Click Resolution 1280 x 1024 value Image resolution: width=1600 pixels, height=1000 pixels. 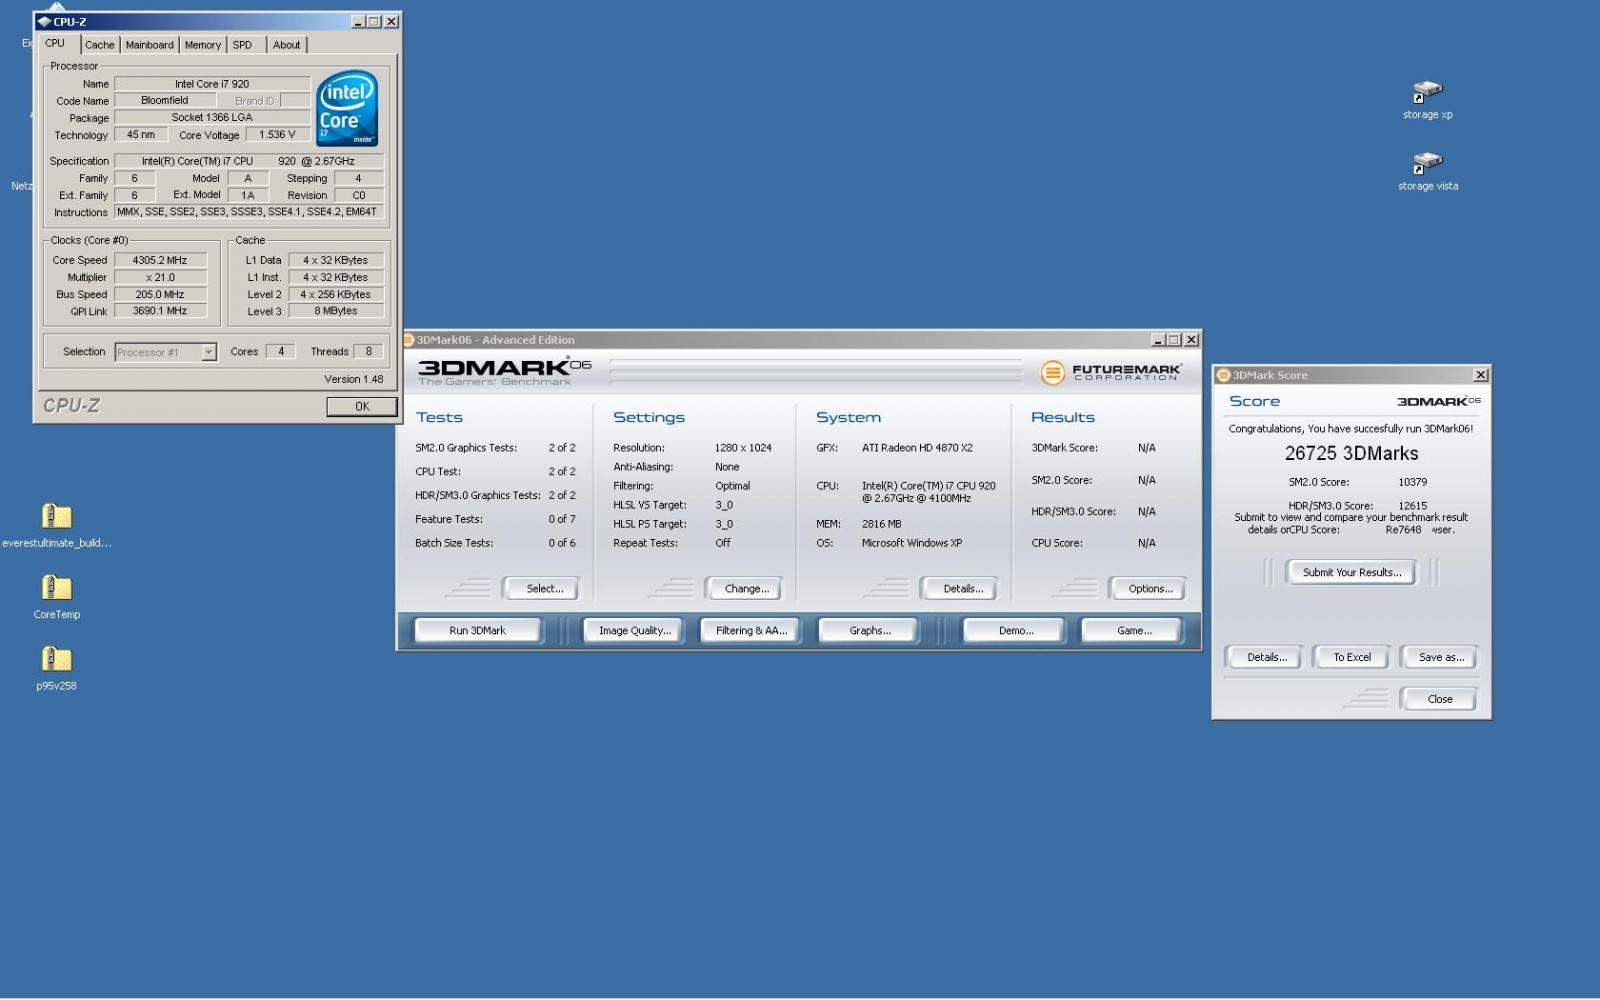coord(743,448)
